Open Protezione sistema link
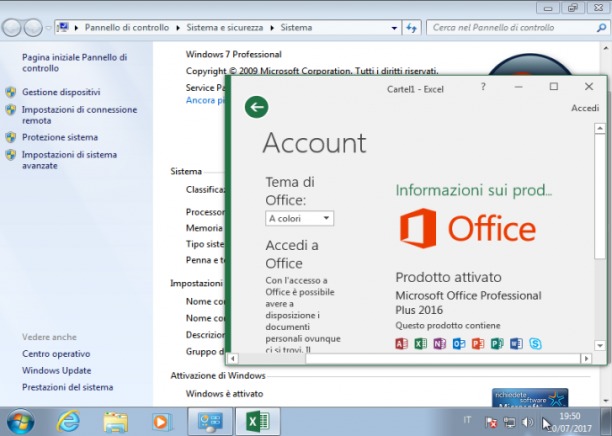The image size is (612, 436). [x=60, y=137]
